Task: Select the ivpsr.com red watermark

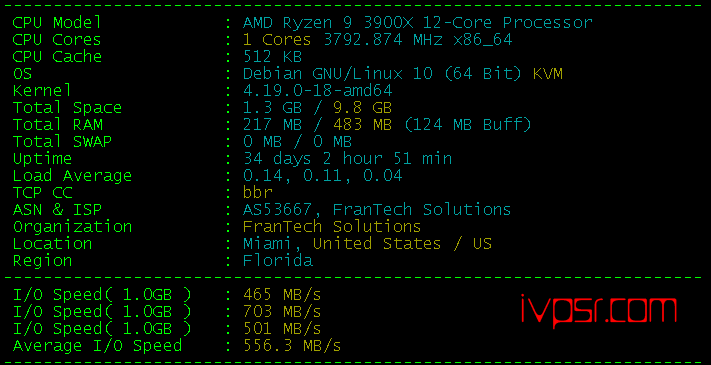Action: [599, 310]
